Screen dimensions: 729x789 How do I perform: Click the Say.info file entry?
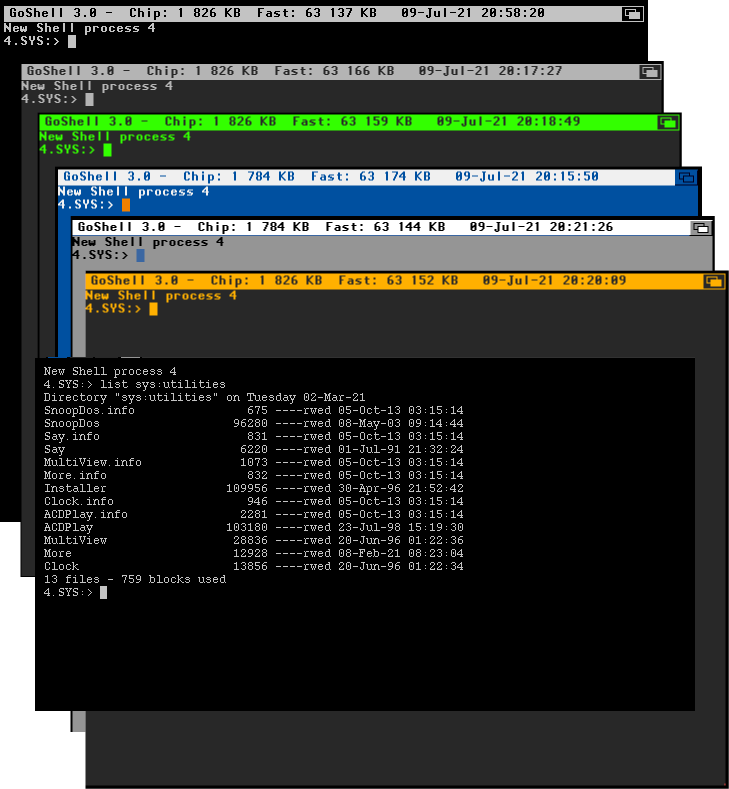coord(254,437)
